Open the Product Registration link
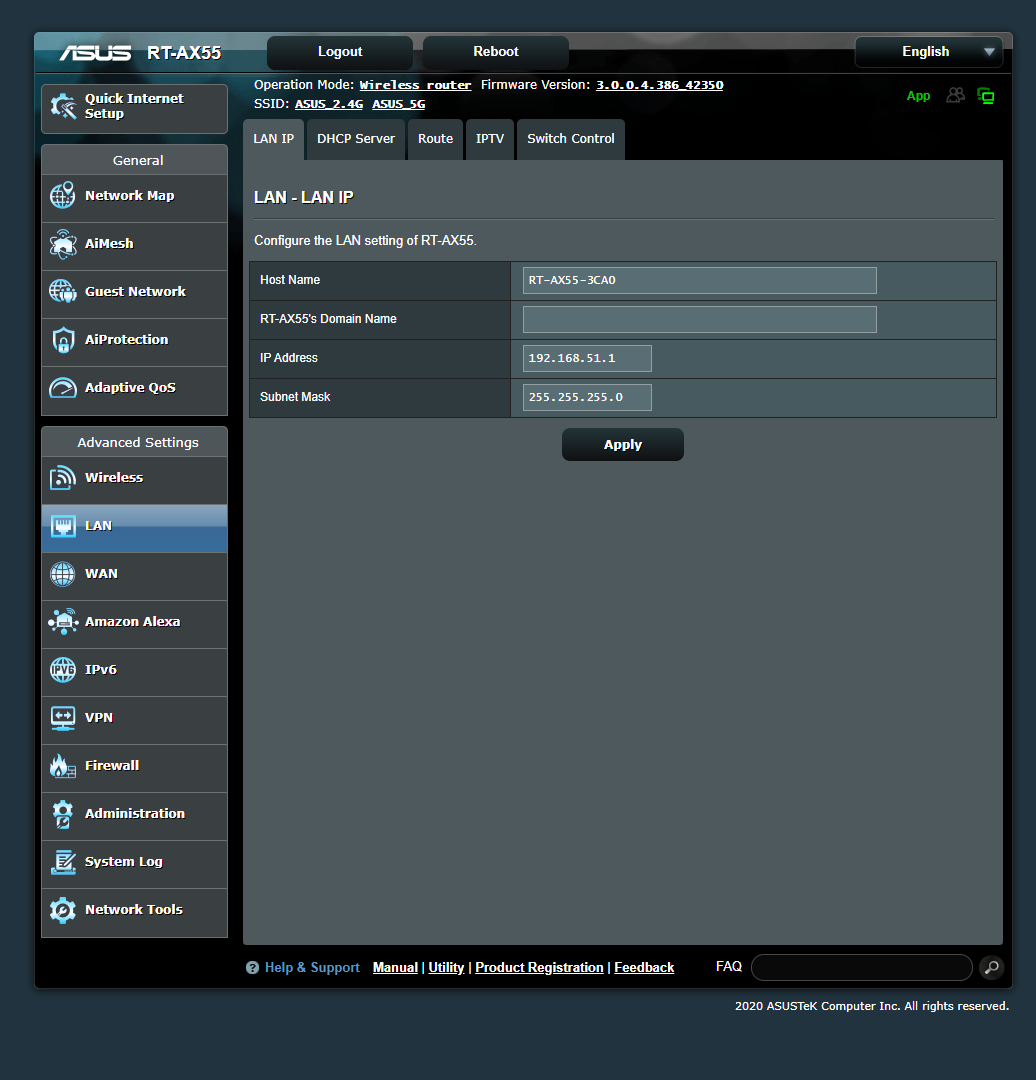 point(539,968)
